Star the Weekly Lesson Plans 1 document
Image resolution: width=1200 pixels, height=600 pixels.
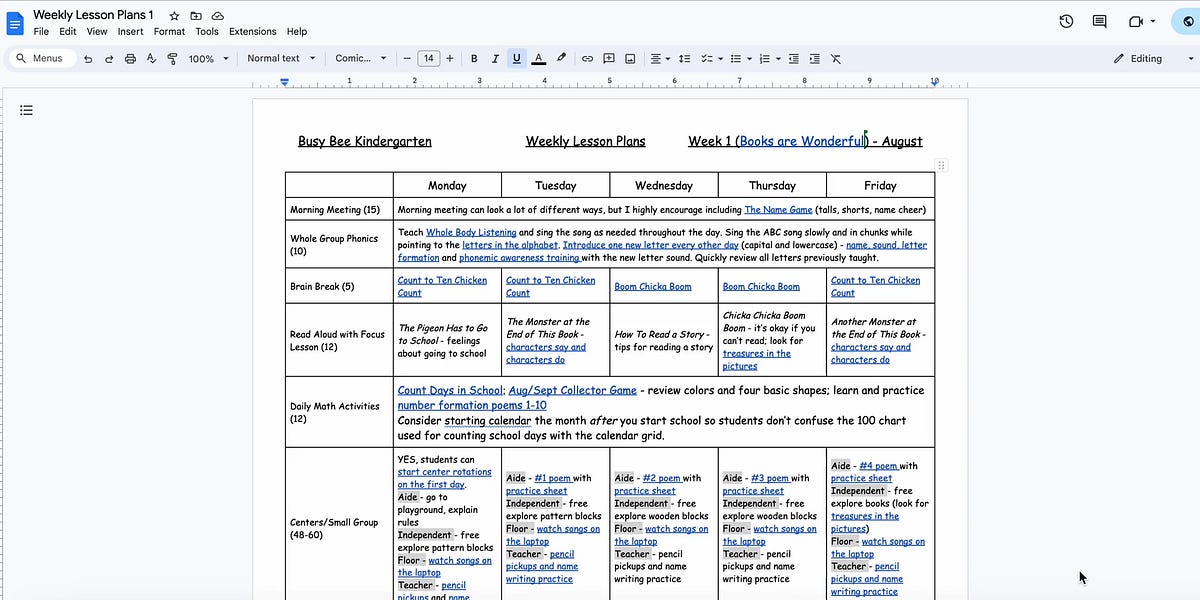(x=172, y=15)
